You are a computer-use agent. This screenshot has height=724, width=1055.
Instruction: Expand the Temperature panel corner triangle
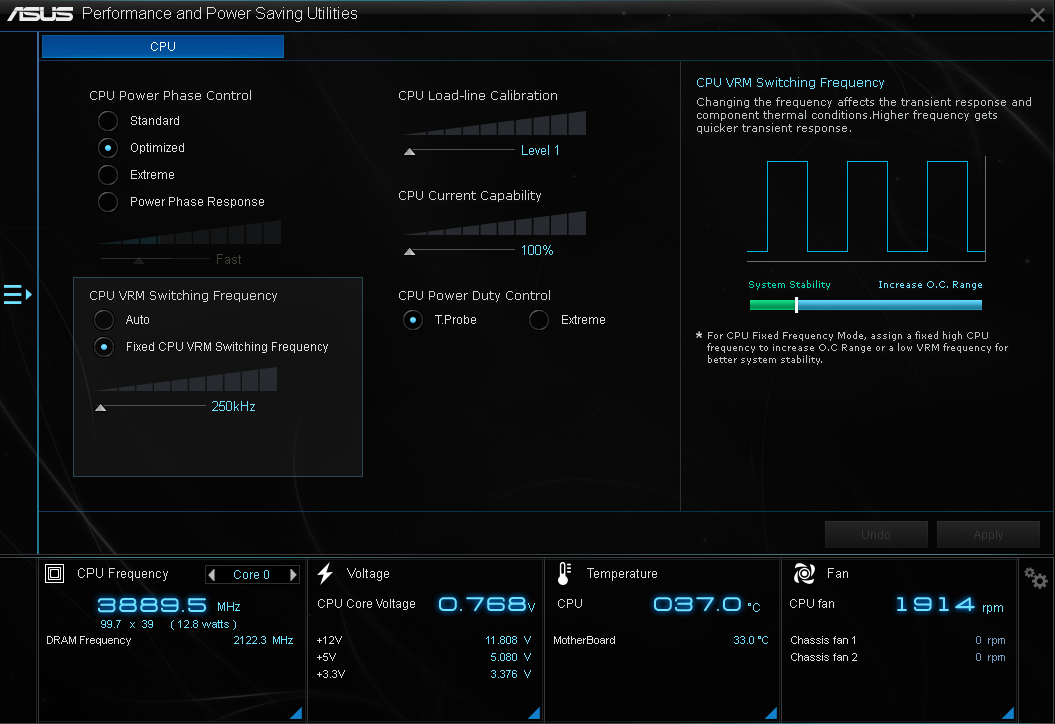(x=771, y=713)
